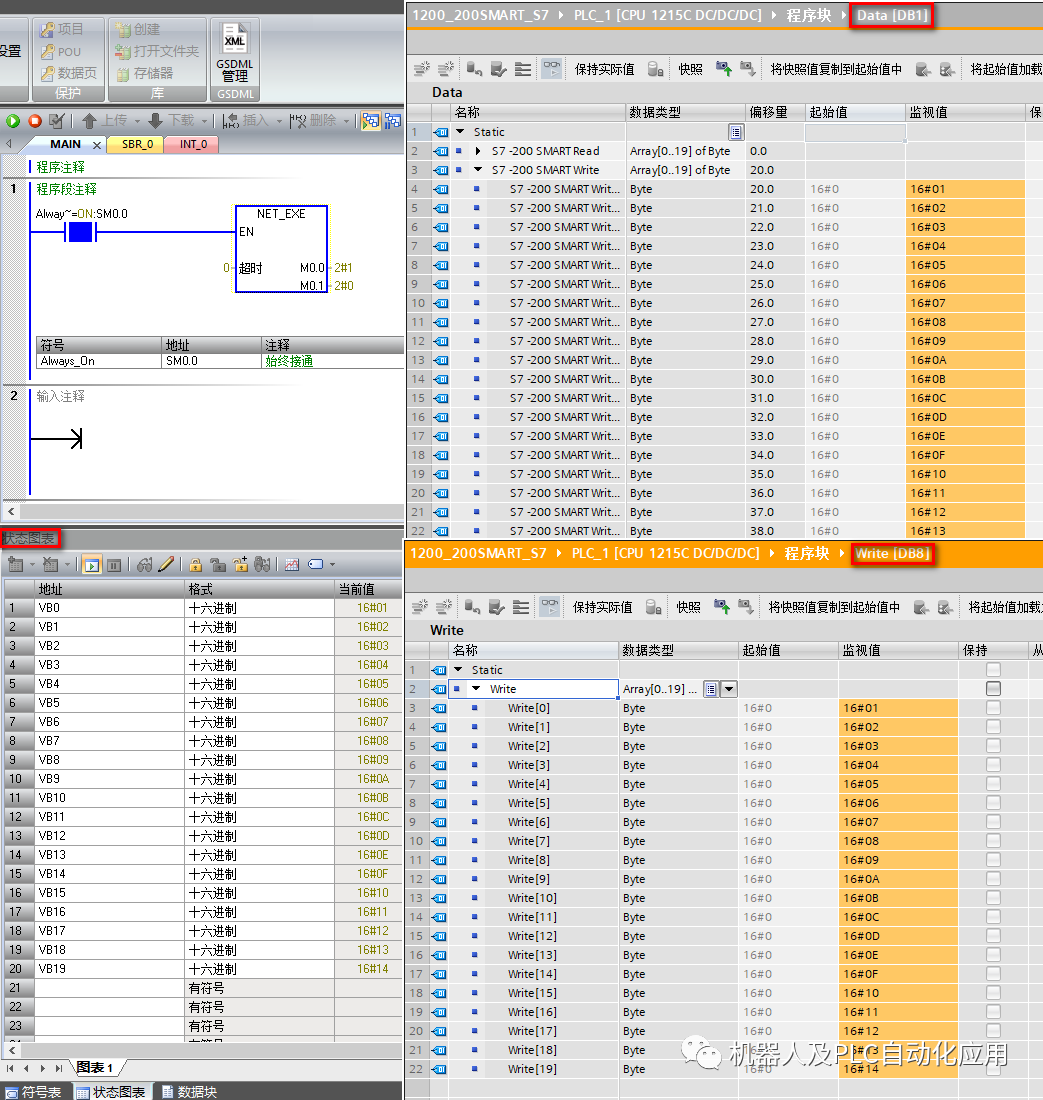Click the force lock icon in status chart

click(x=196, y=565)
